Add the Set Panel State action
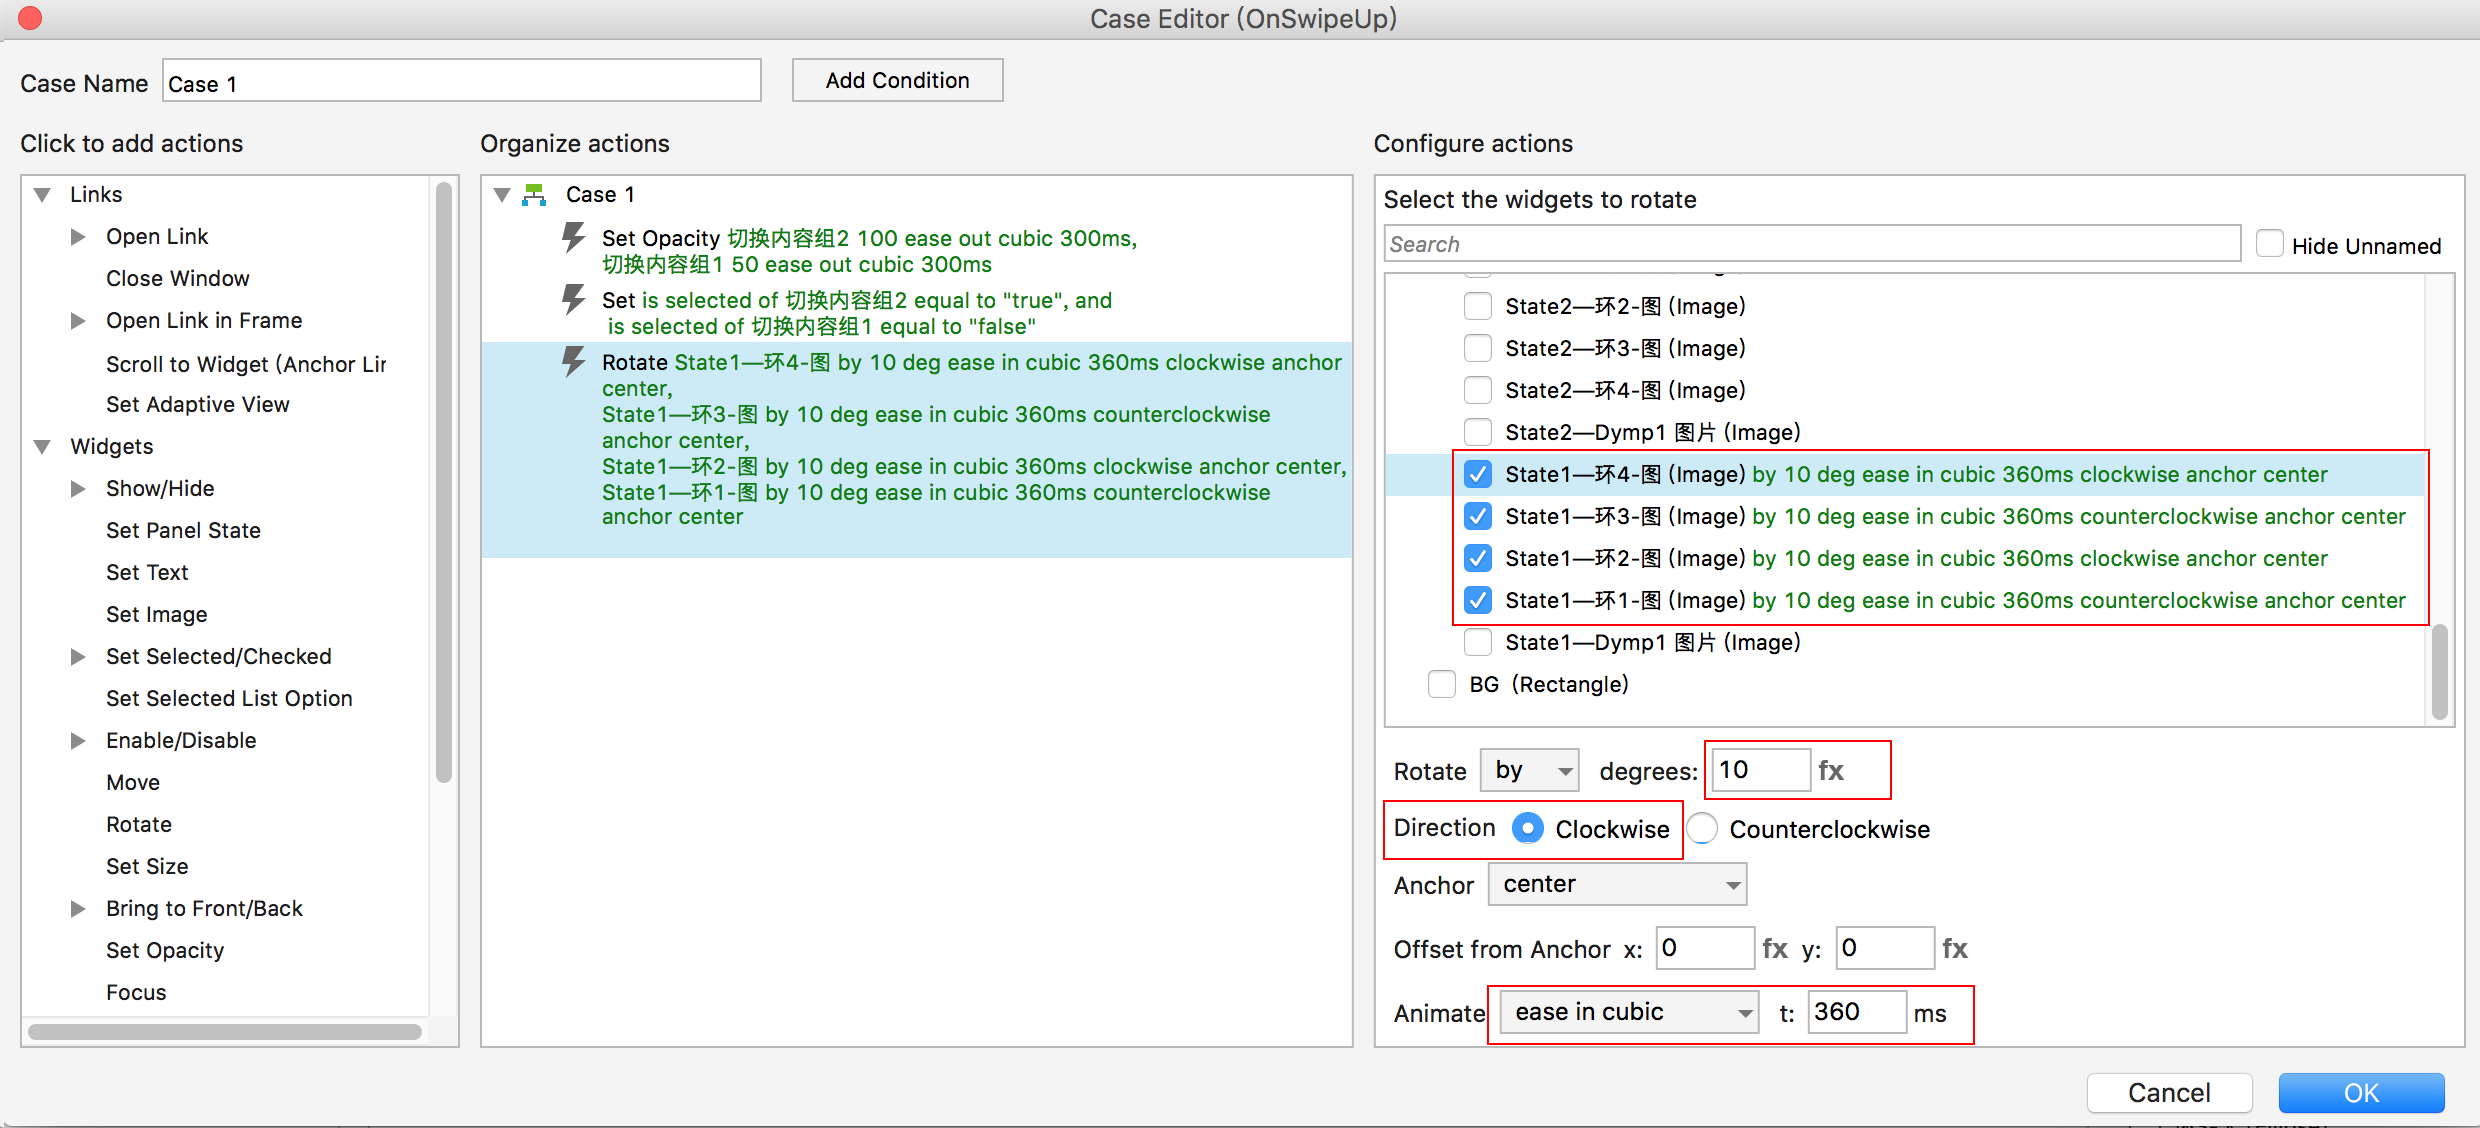The image size is (2480, 1128). pos(183,531)
